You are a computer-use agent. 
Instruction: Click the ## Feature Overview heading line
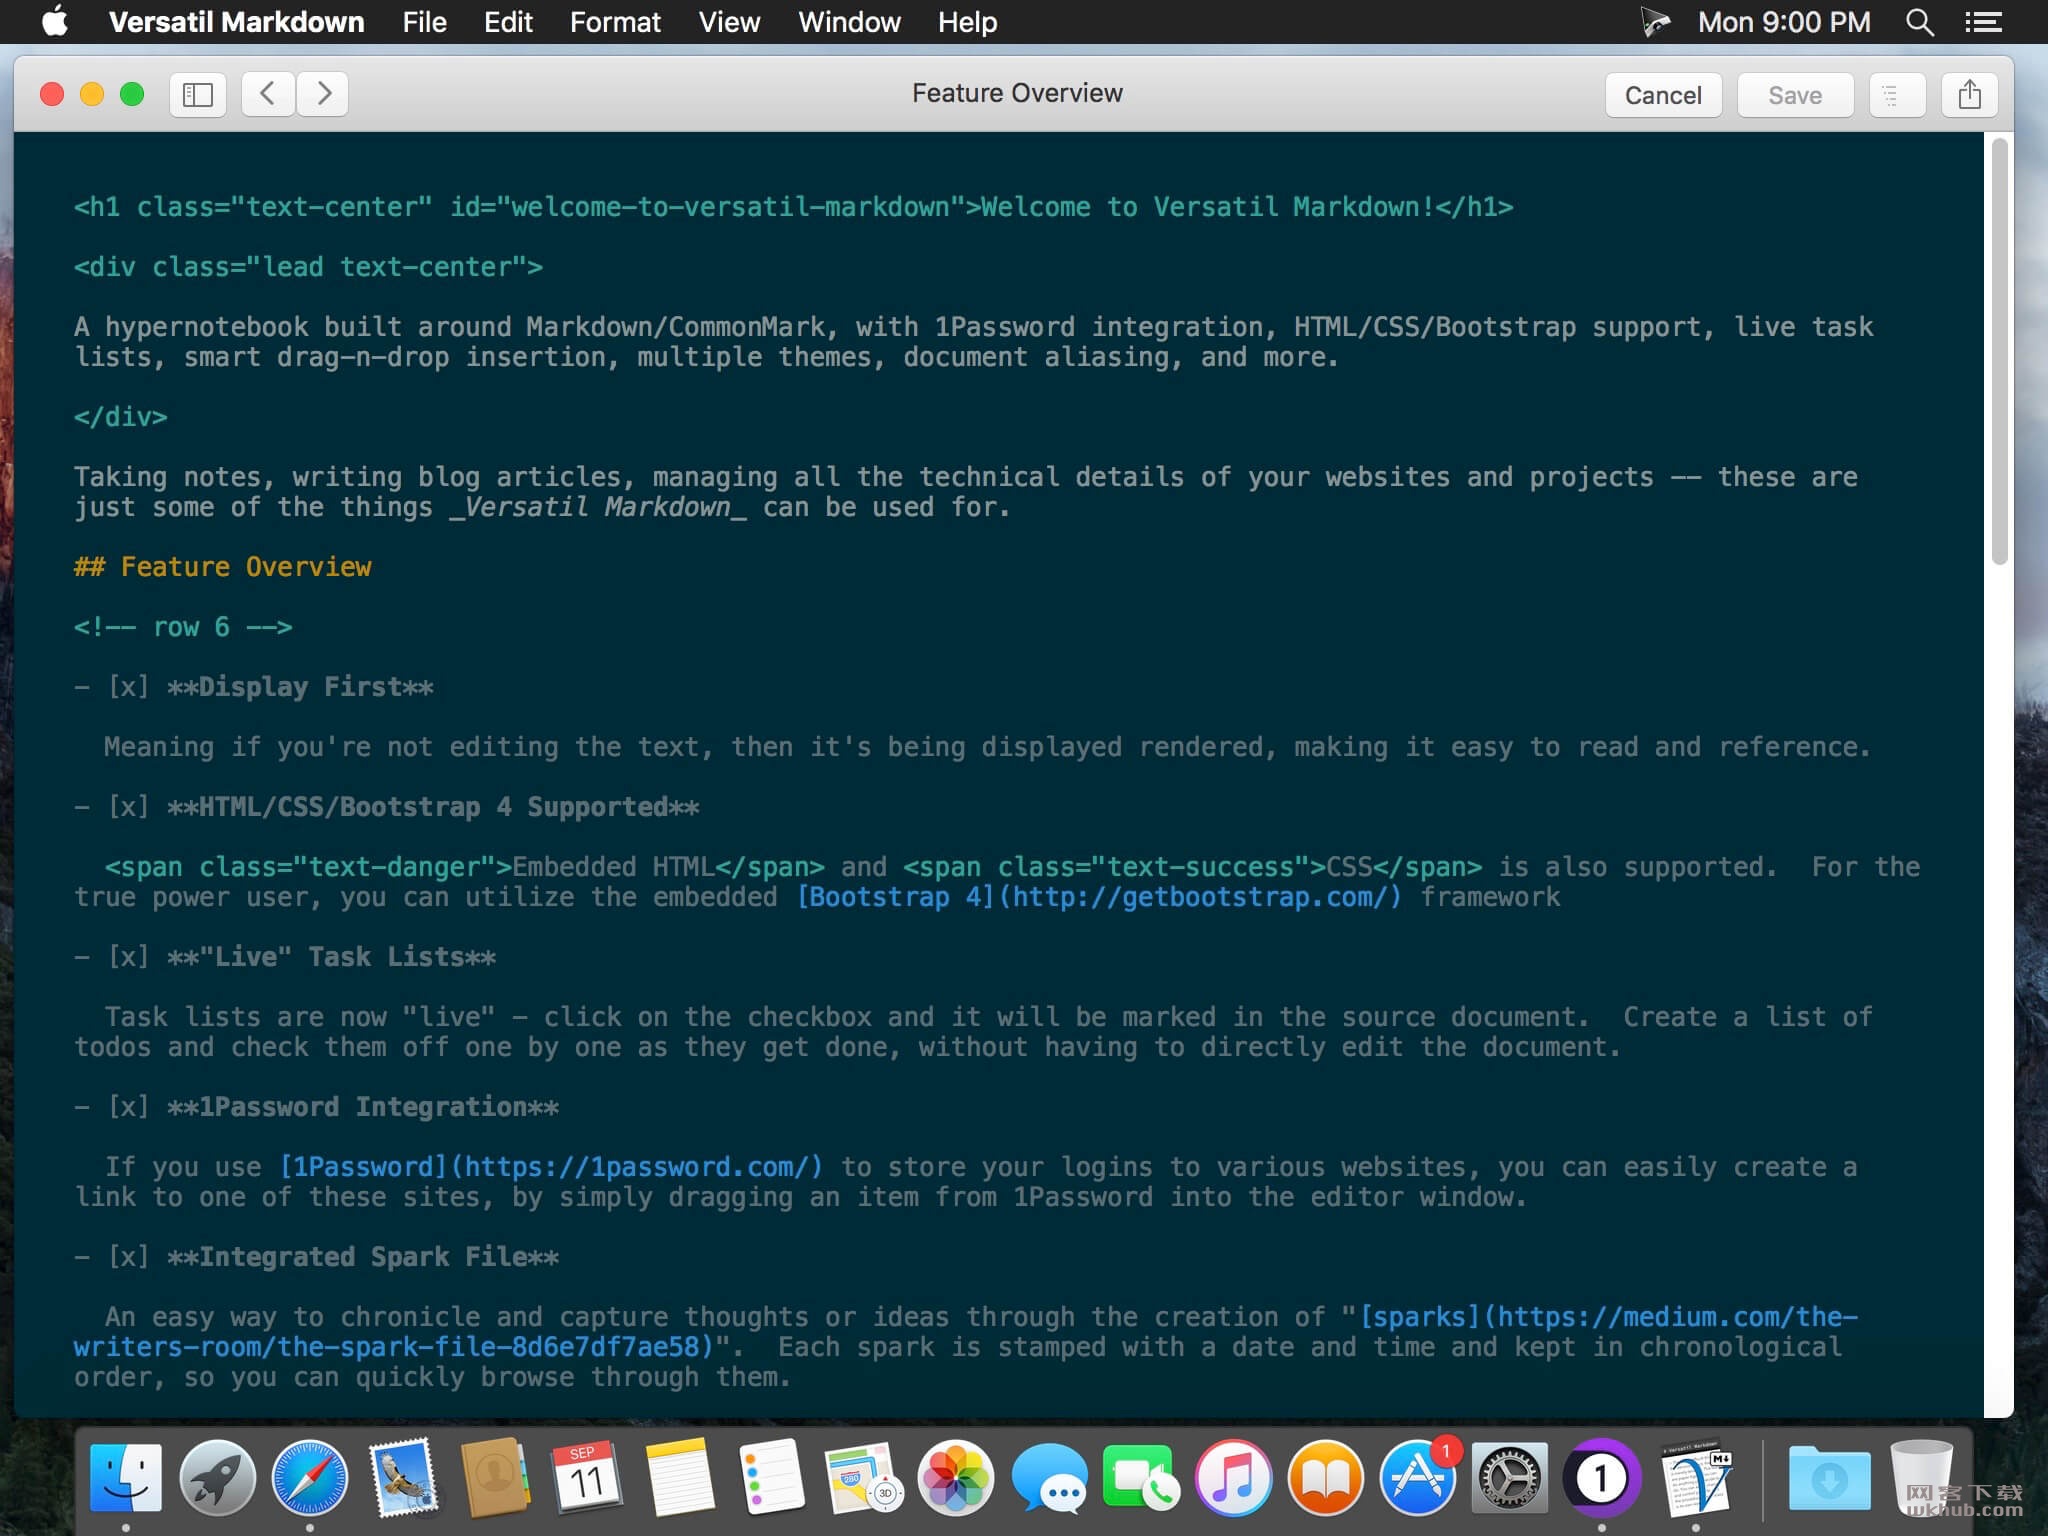click(223, 567)
